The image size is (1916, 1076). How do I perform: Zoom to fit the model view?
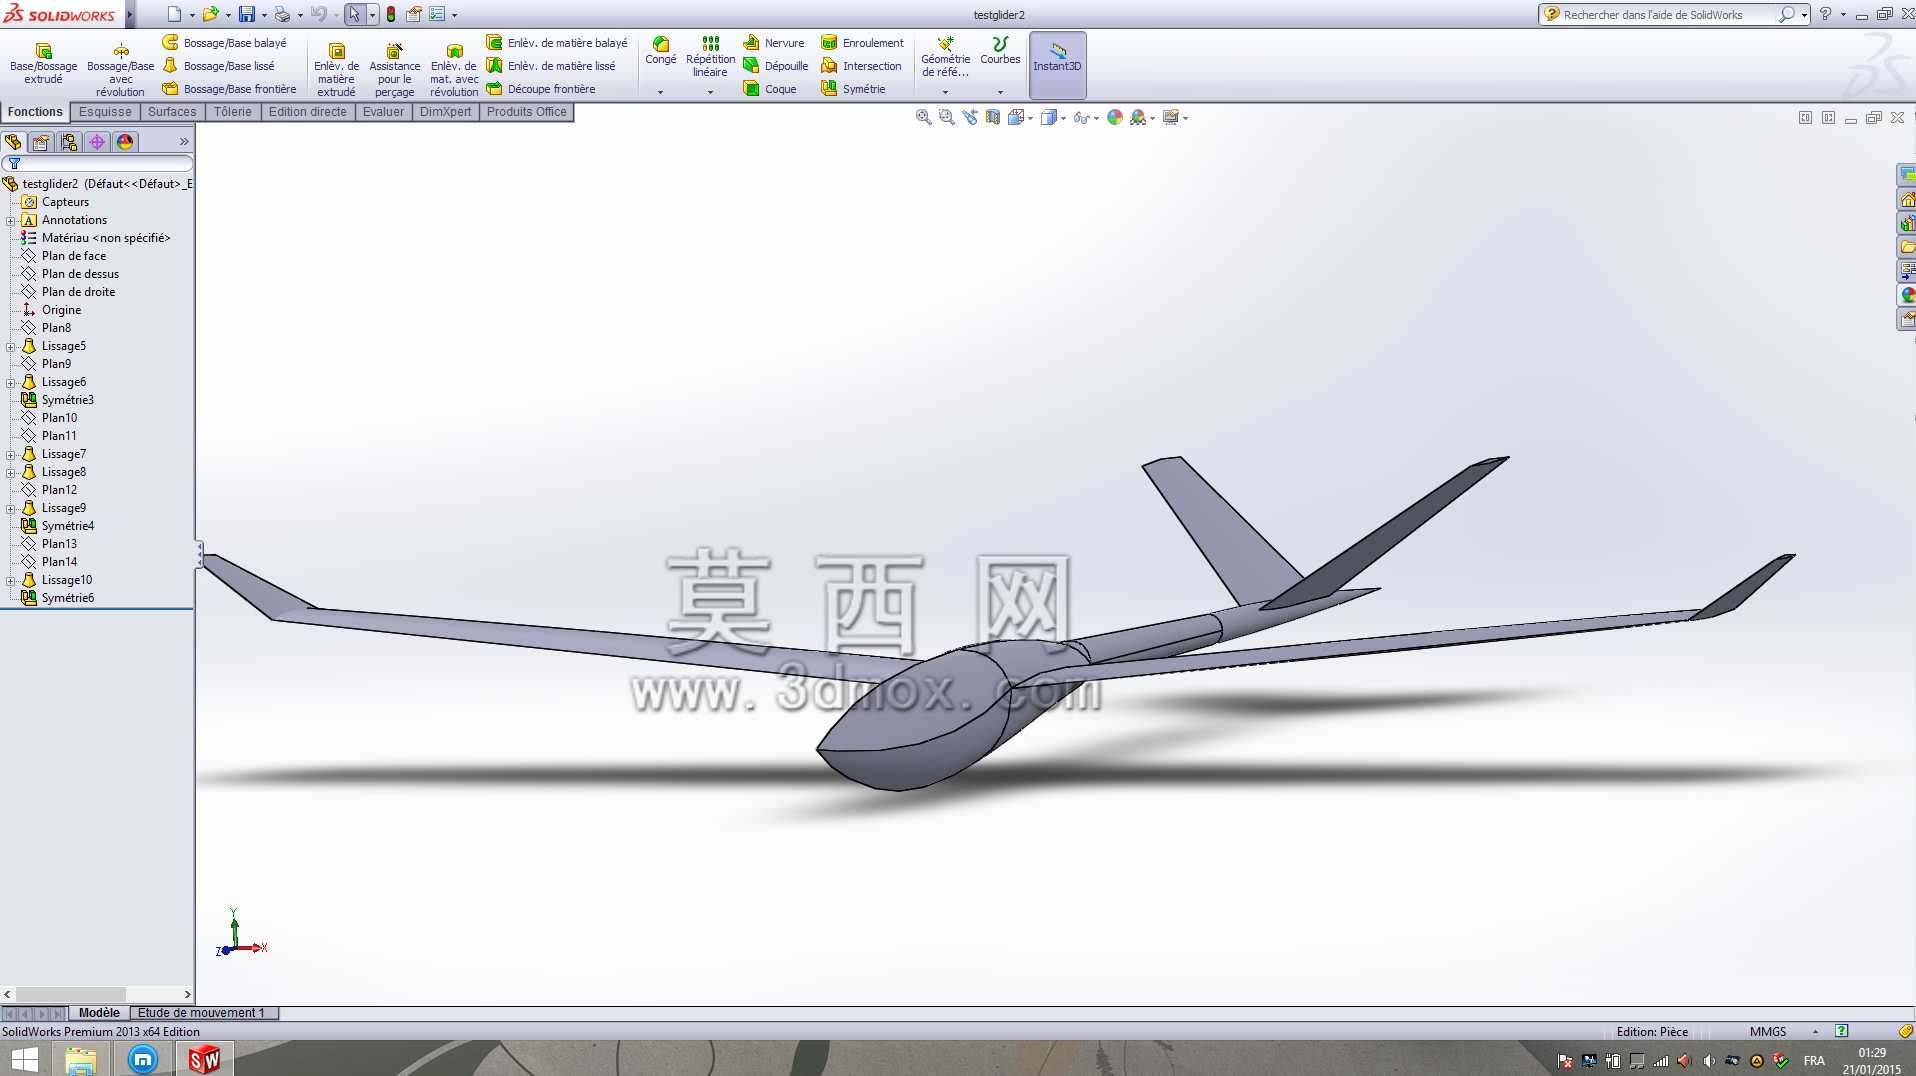(x=923, y=118)
